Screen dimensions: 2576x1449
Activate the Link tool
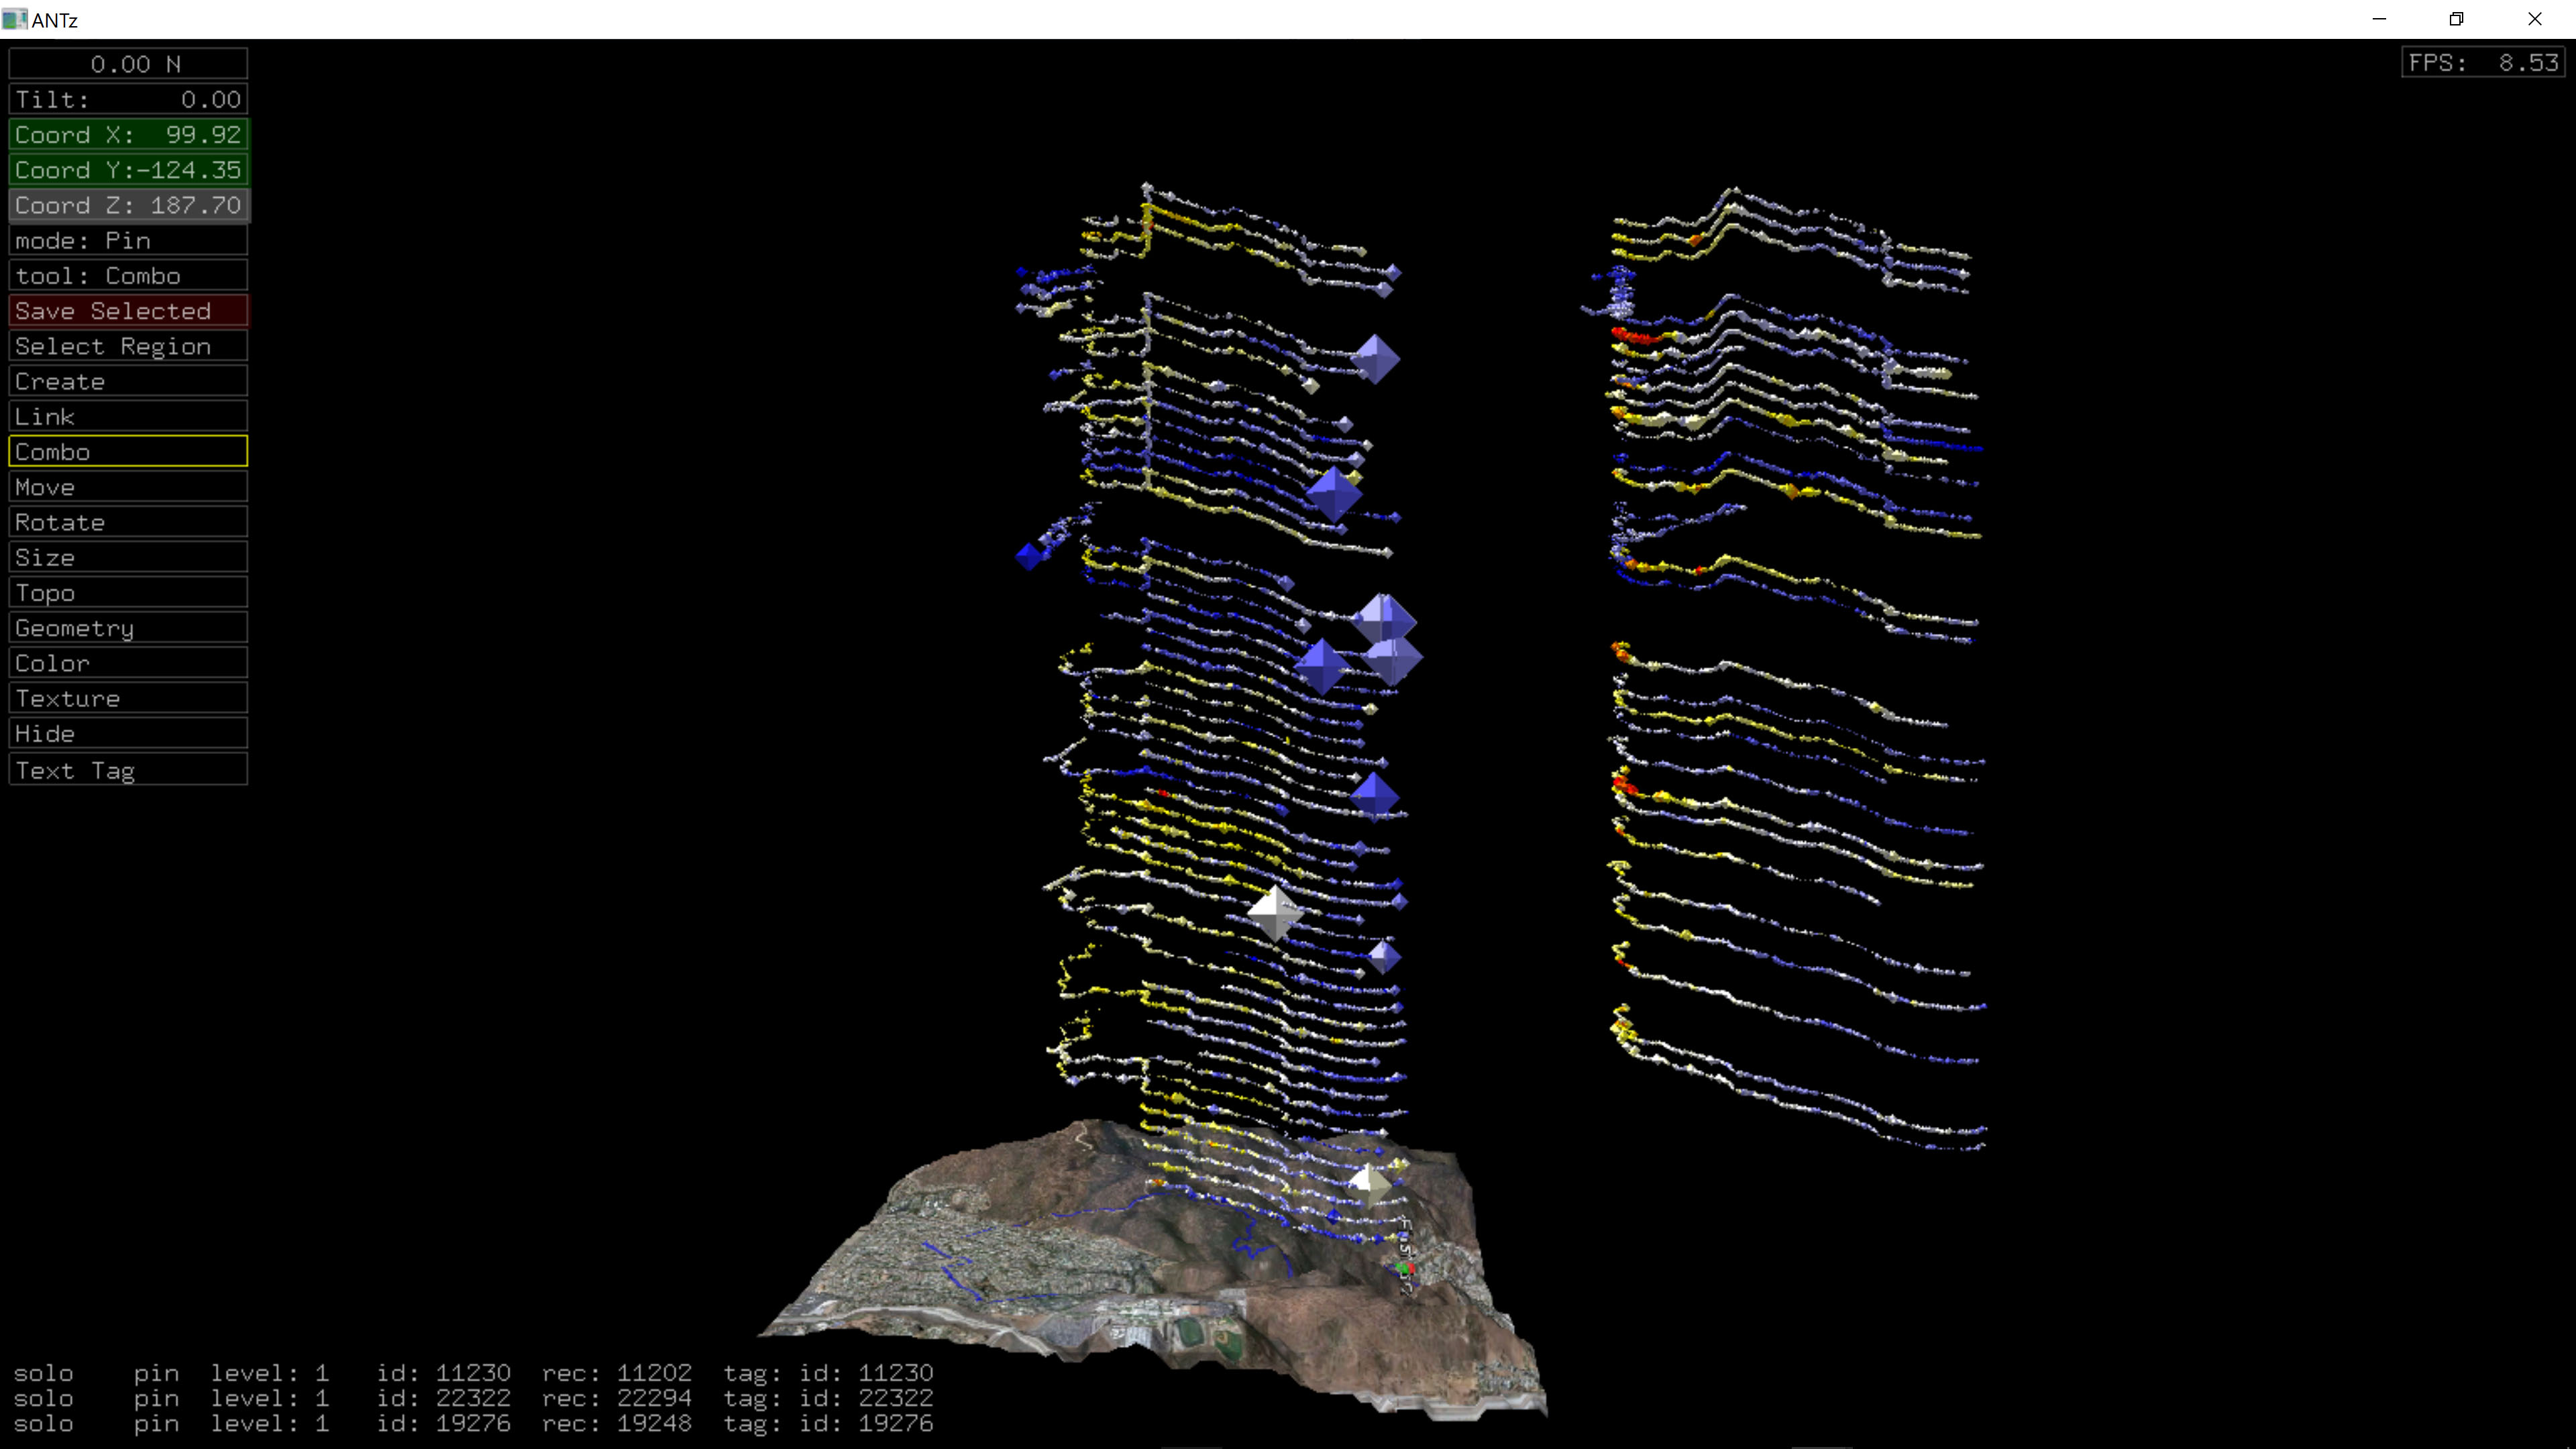pyautogui.click(x=128, y=416)
